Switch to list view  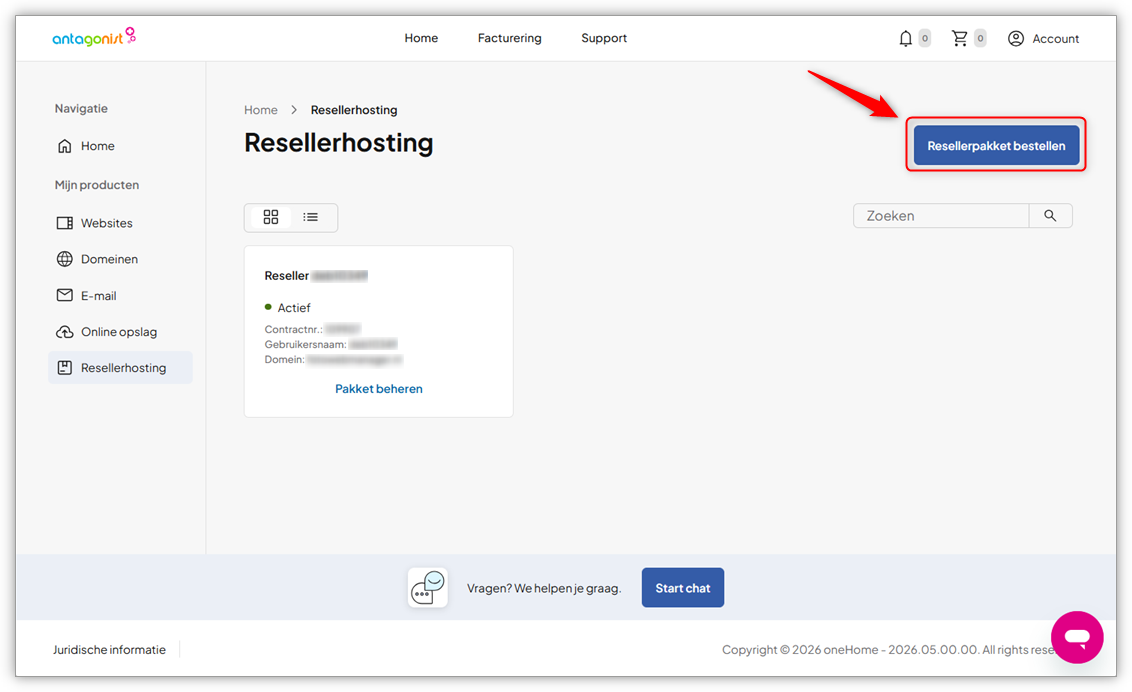pos(310,217)
